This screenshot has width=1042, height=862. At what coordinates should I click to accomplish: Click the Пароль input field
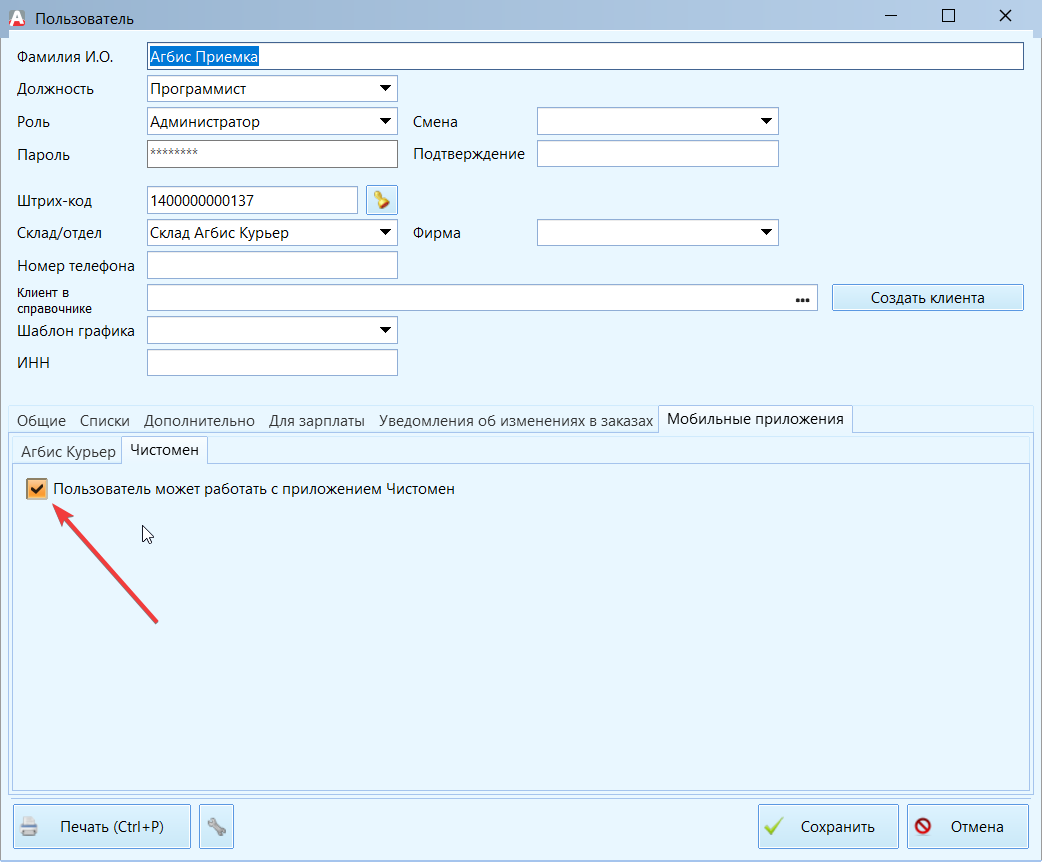(x=272, y=154)
